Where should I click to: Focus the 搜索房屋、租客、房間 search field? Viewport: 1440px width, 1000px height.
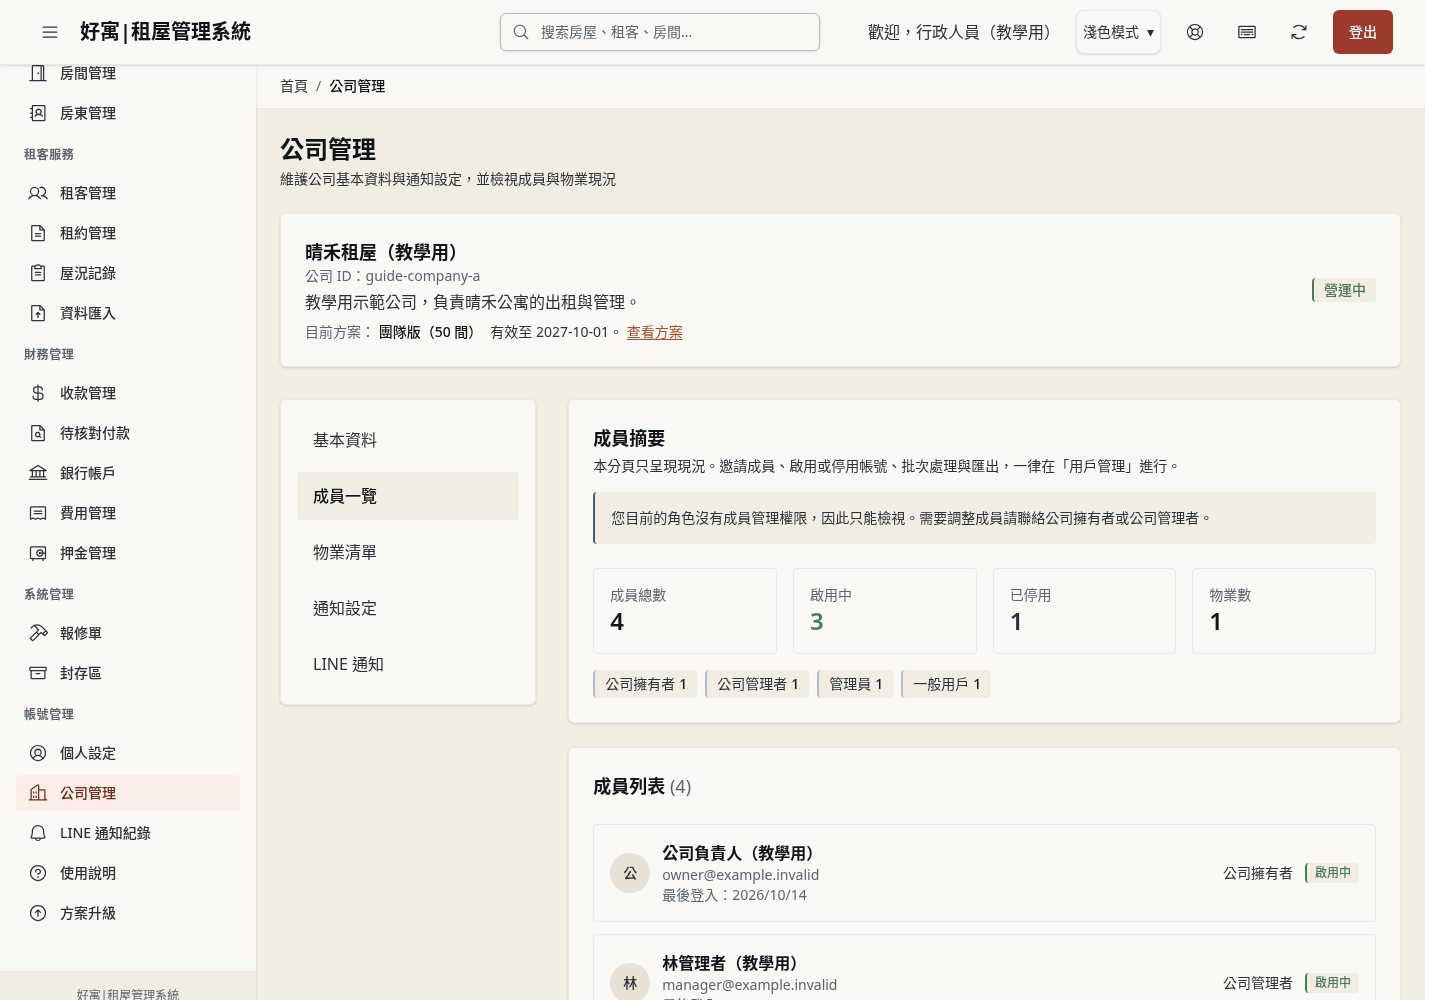pos(660,32)
